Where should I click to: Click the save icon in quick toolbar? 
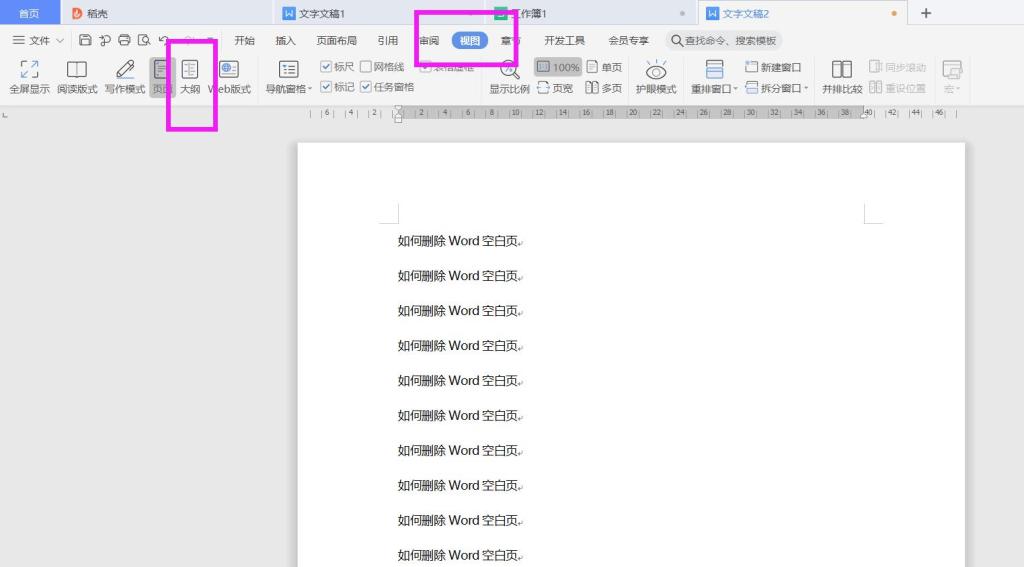[x=85, y=40]
